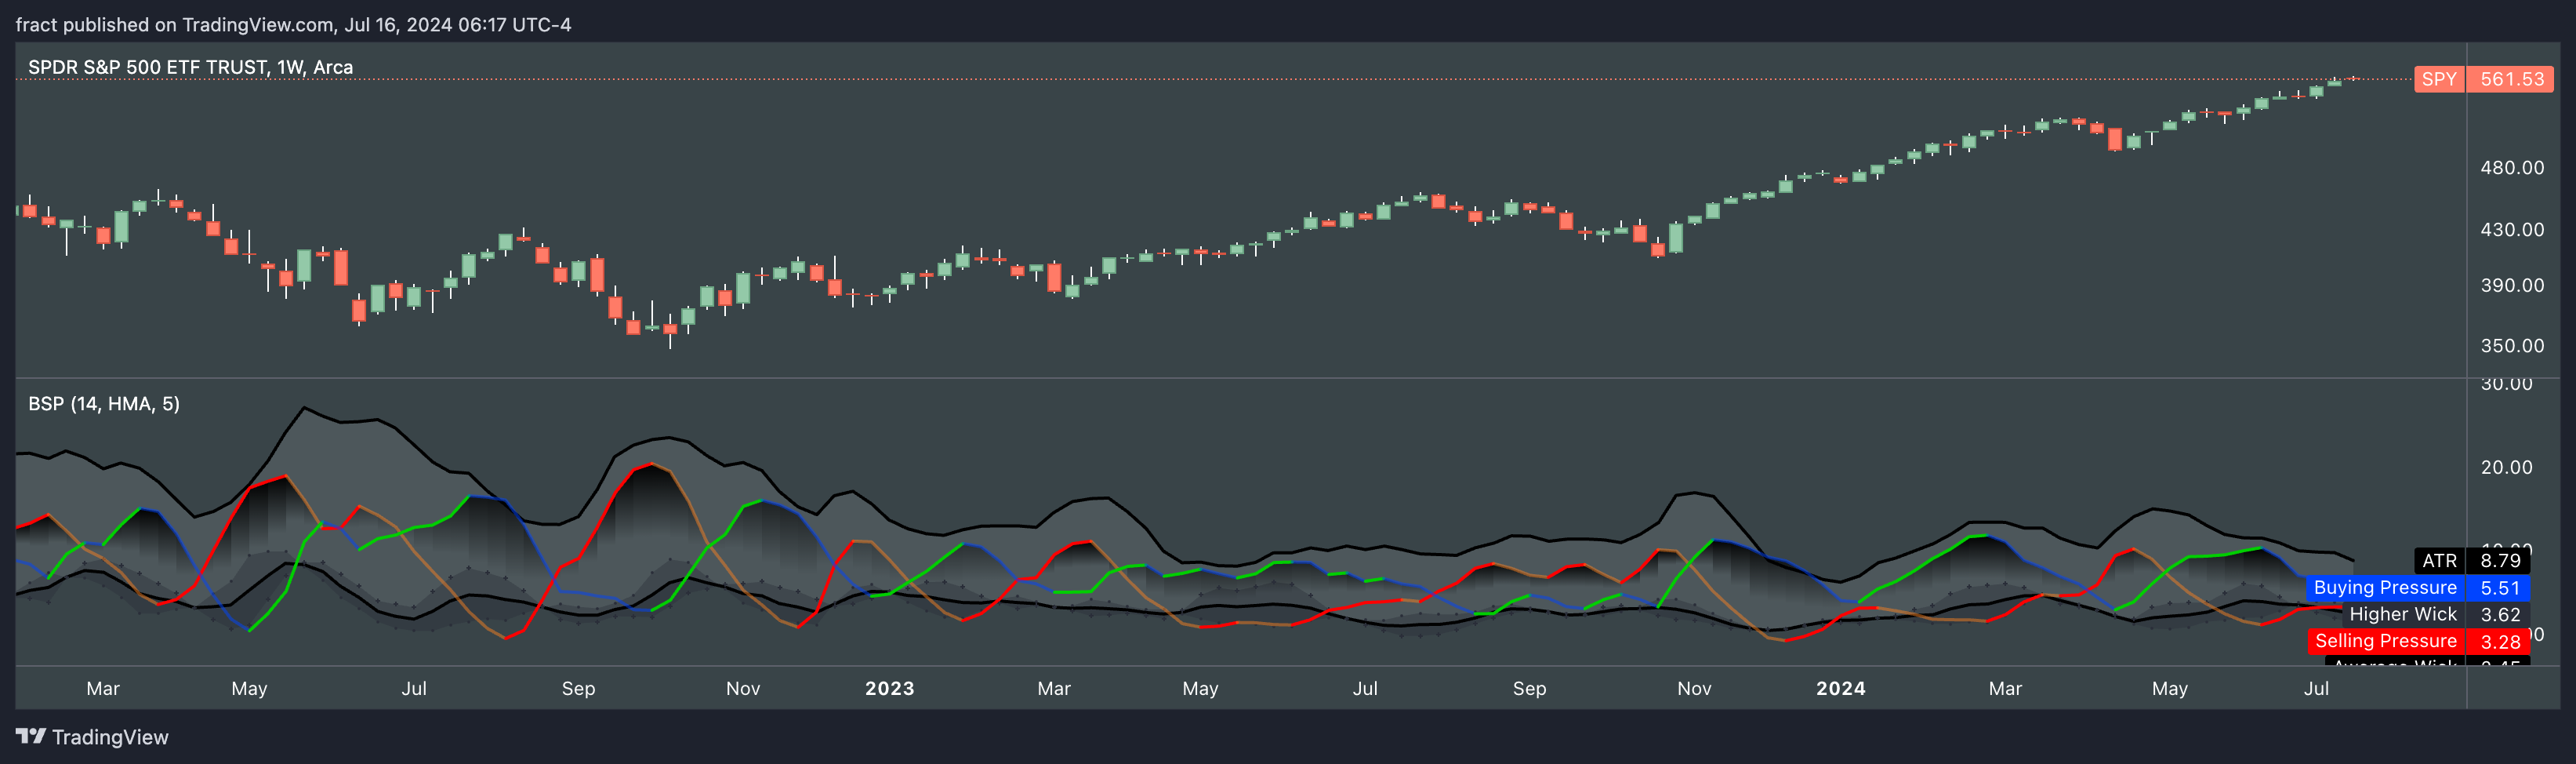Click the Nov label next to 2024
2576x764 pixels.
click(1694, 689)
